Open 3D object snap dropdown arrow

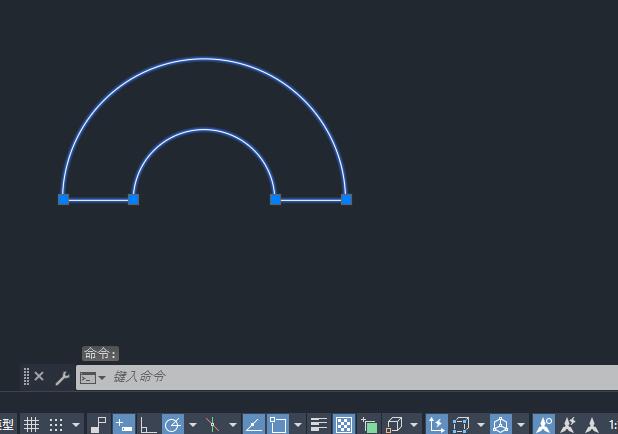pos(414,425)
